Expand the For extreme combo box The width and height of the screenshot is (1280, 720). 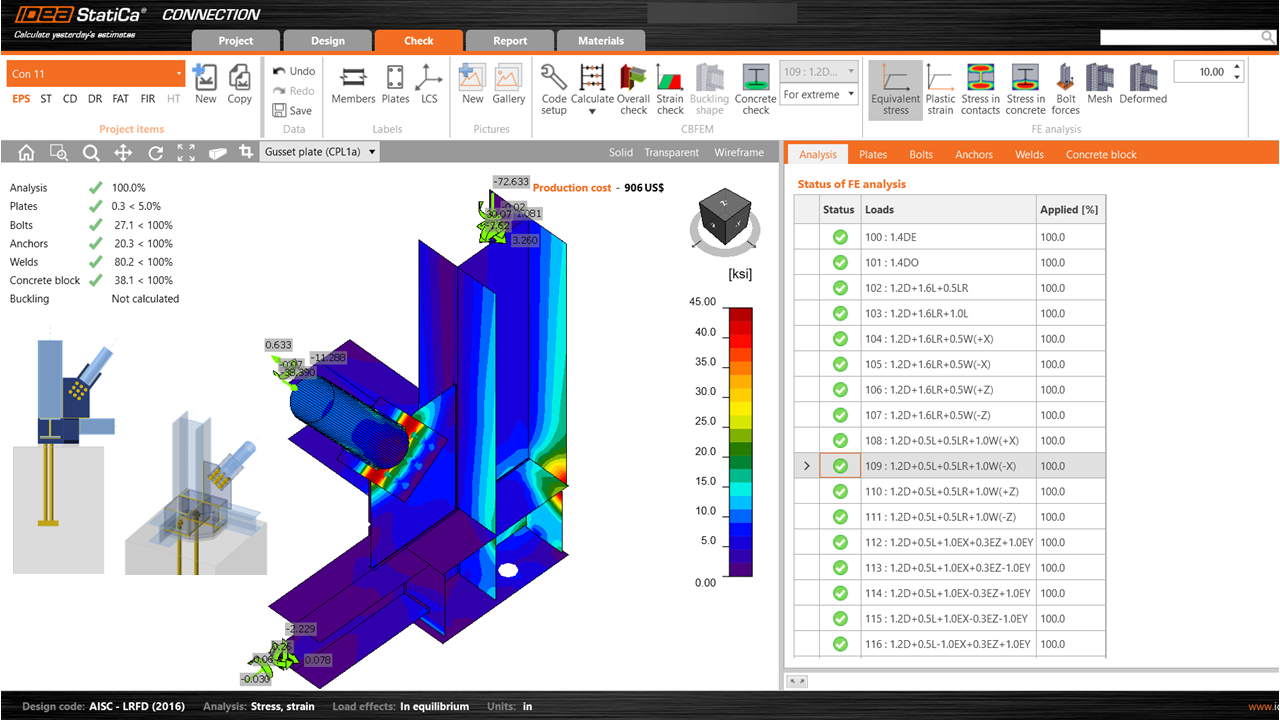point(819,94)
